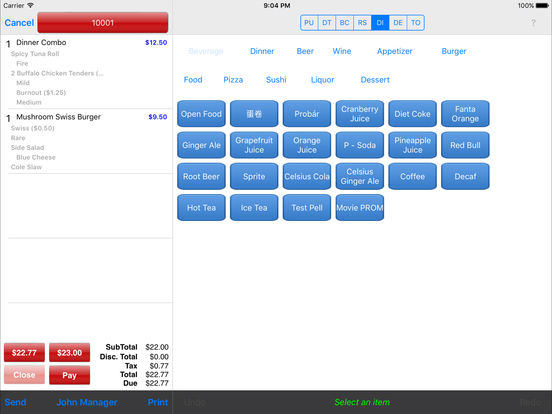Tap the Pay button

[69, 375]
